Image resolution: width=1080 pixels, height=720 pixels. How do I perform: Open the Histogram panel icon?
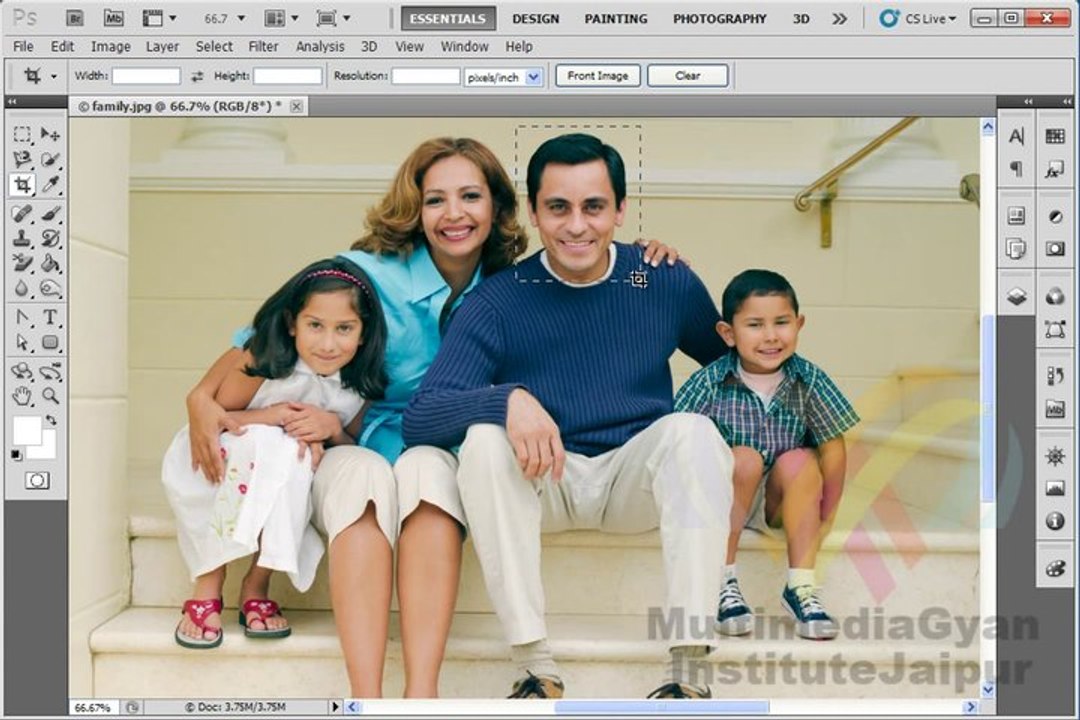(x=1055, y=488)
